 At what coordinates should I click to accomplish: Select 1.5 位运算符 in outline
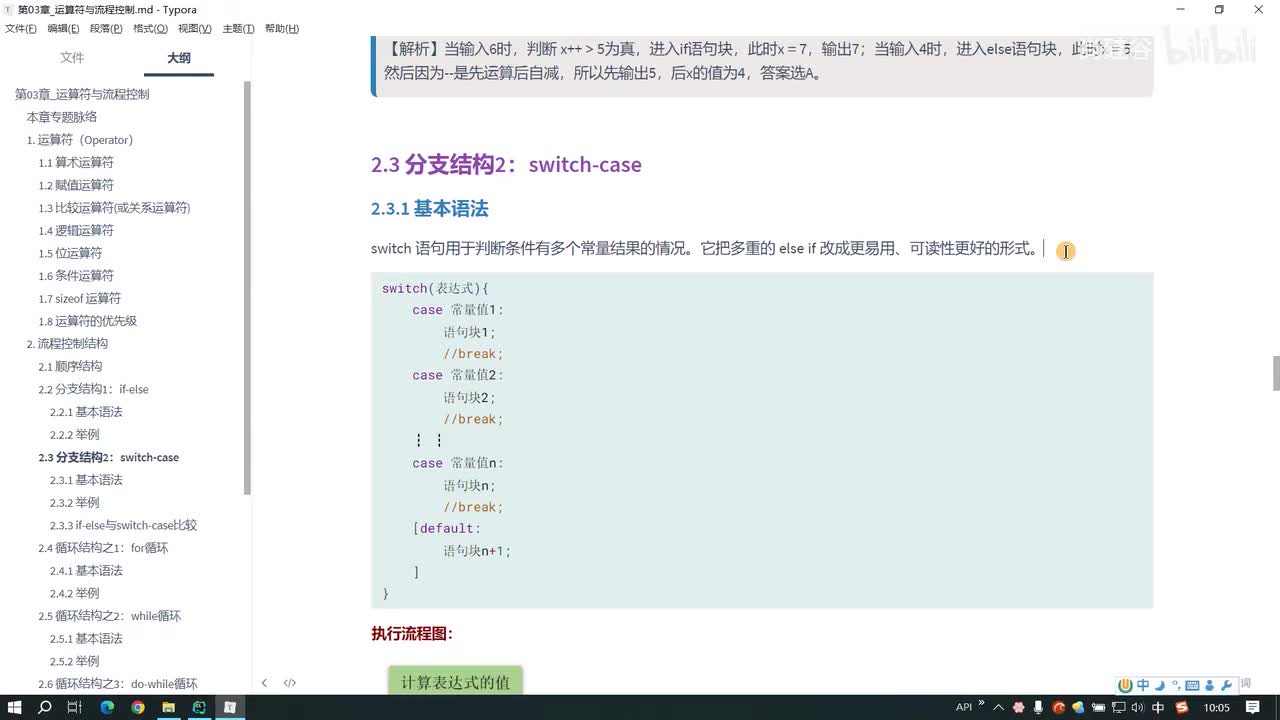tap(70, 253)
